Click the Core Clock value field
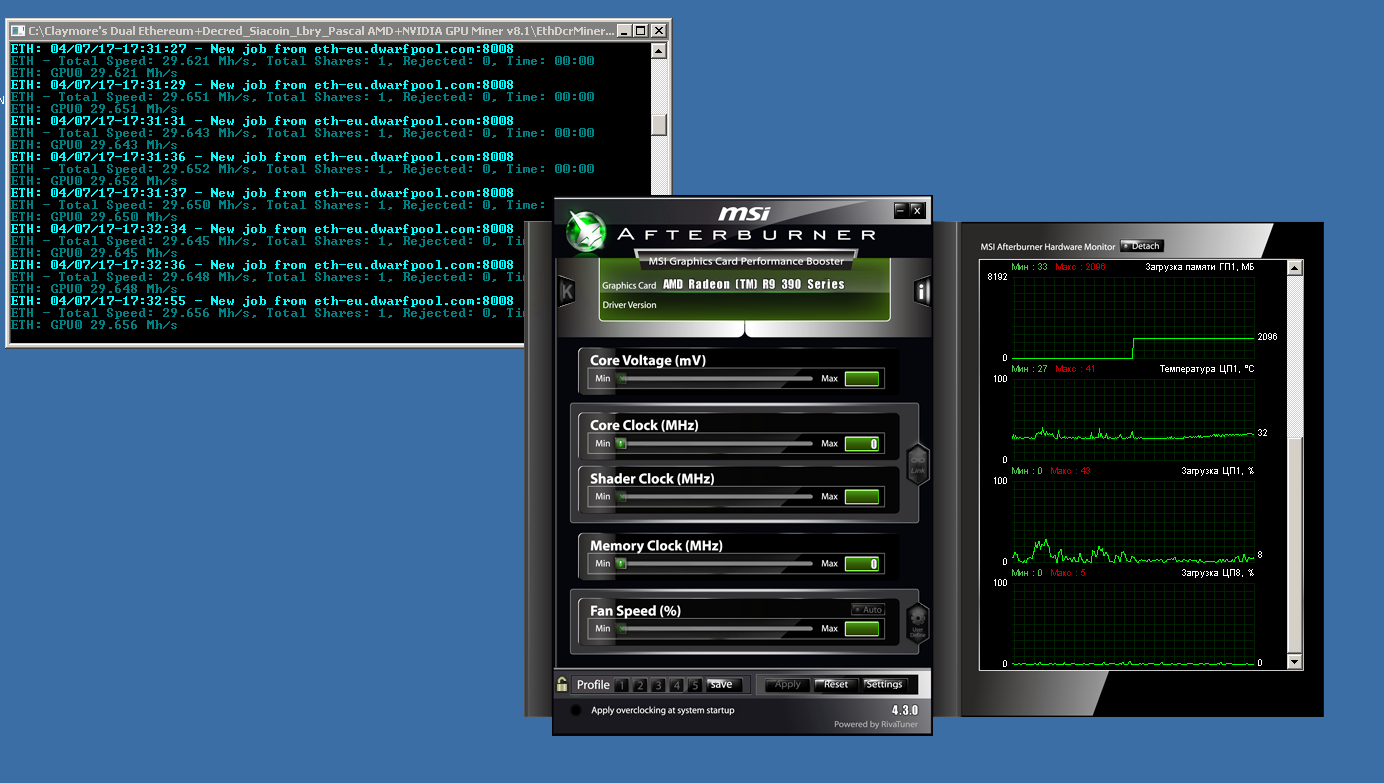 coord(862,443)
